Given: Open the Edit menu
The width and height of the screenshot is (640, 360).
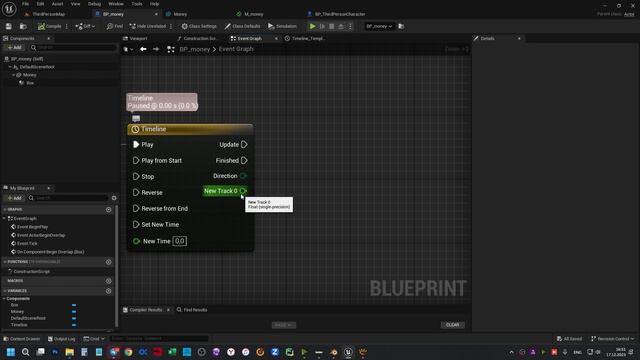Looking at the screenshot, I should (x=40, y=4).
